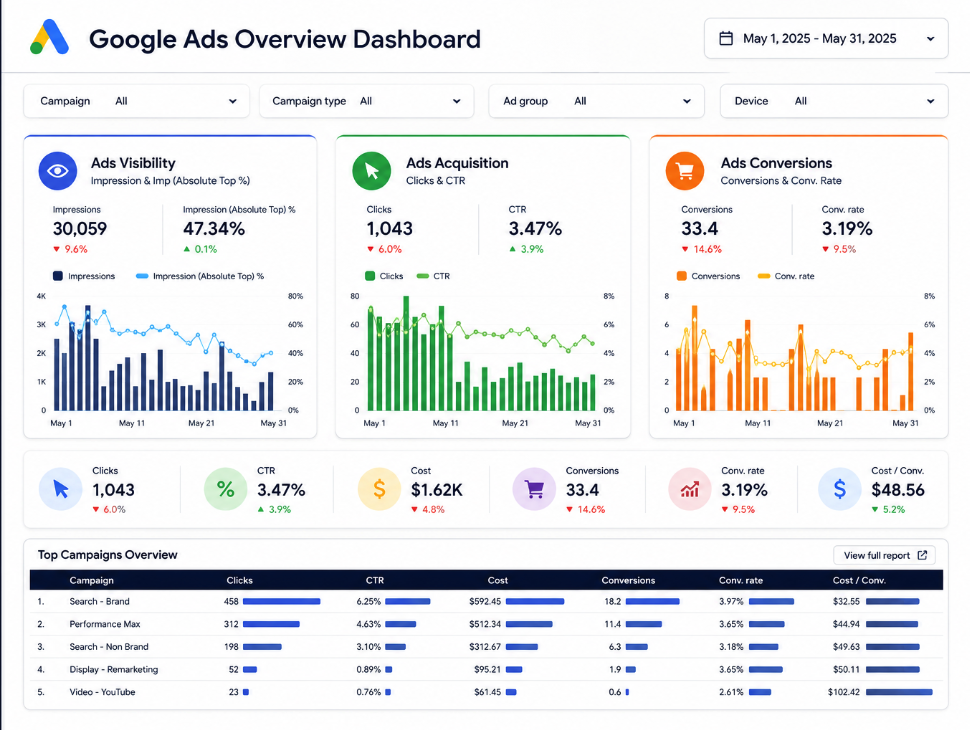Sort table by Conv. rate column header
This screenshot has width=970, height=730.
coord(740,580)
